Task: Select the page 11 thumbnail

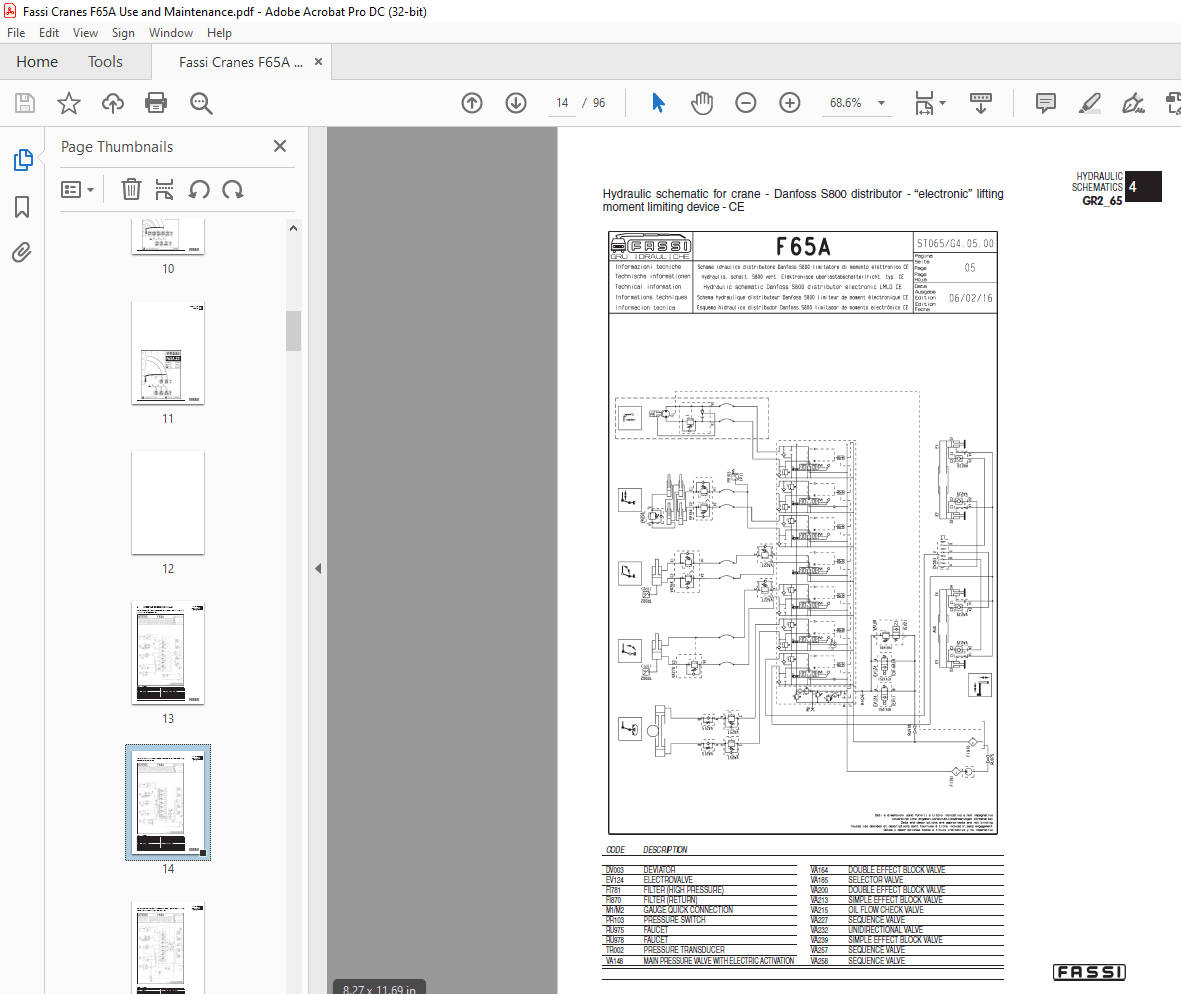Action: click(167, 353)
